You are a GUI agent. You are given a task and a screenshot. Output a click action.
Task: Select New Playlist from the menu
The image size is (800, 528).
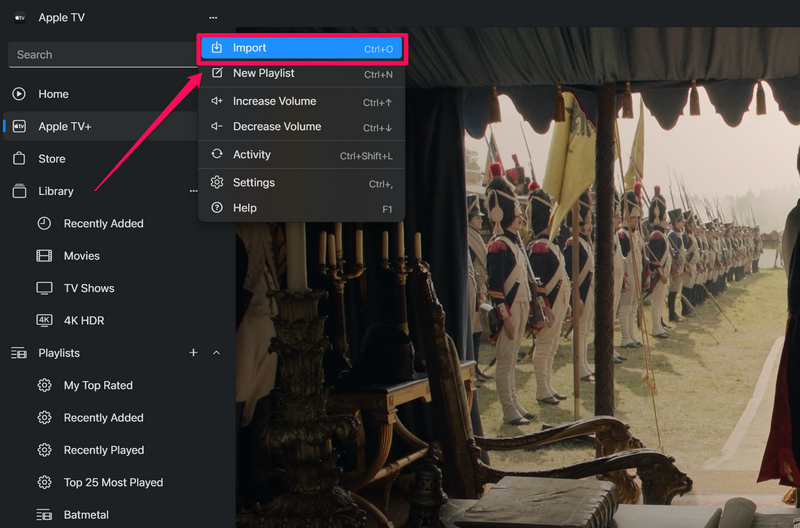(263, 73)
